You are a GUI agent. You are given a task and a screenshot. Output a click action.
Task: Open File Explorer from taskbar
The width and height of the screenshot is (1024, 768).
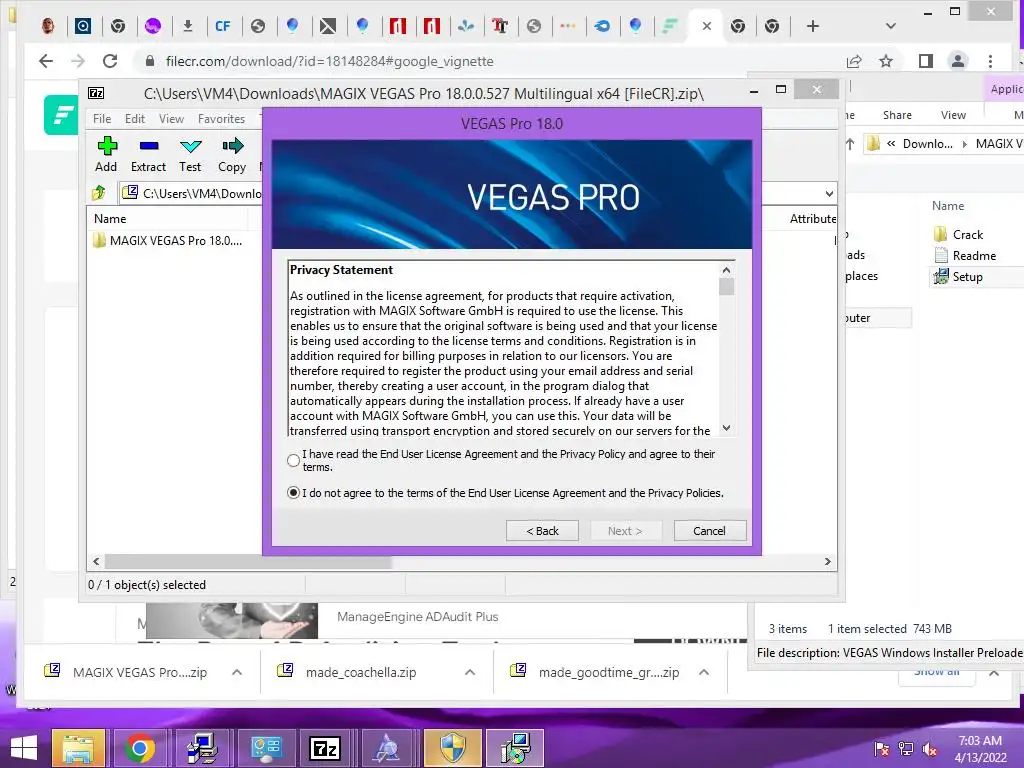(x=78, y=748)
